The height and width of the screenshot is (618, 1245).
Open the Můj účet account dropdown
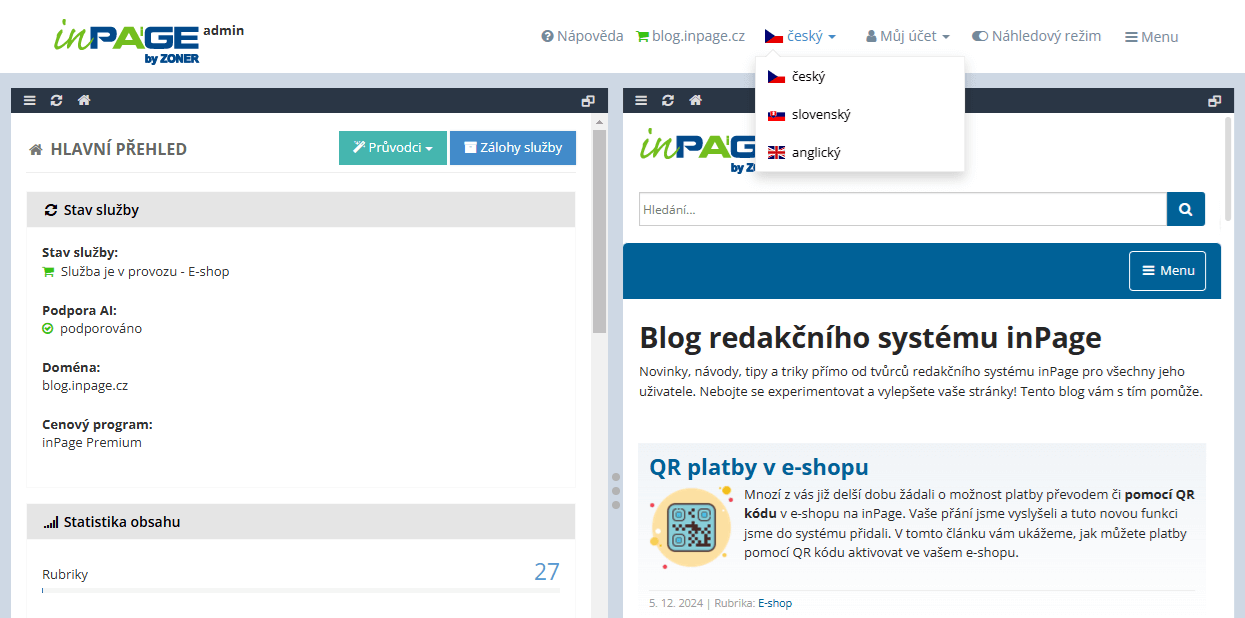coord(907,36)
